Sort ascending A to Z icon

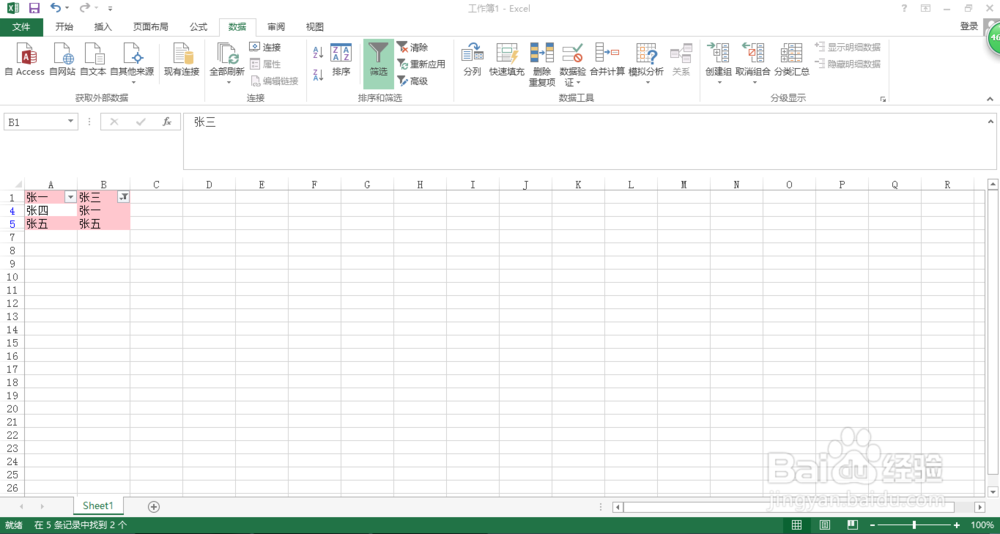pyautogui.click(x=318, y=52)
